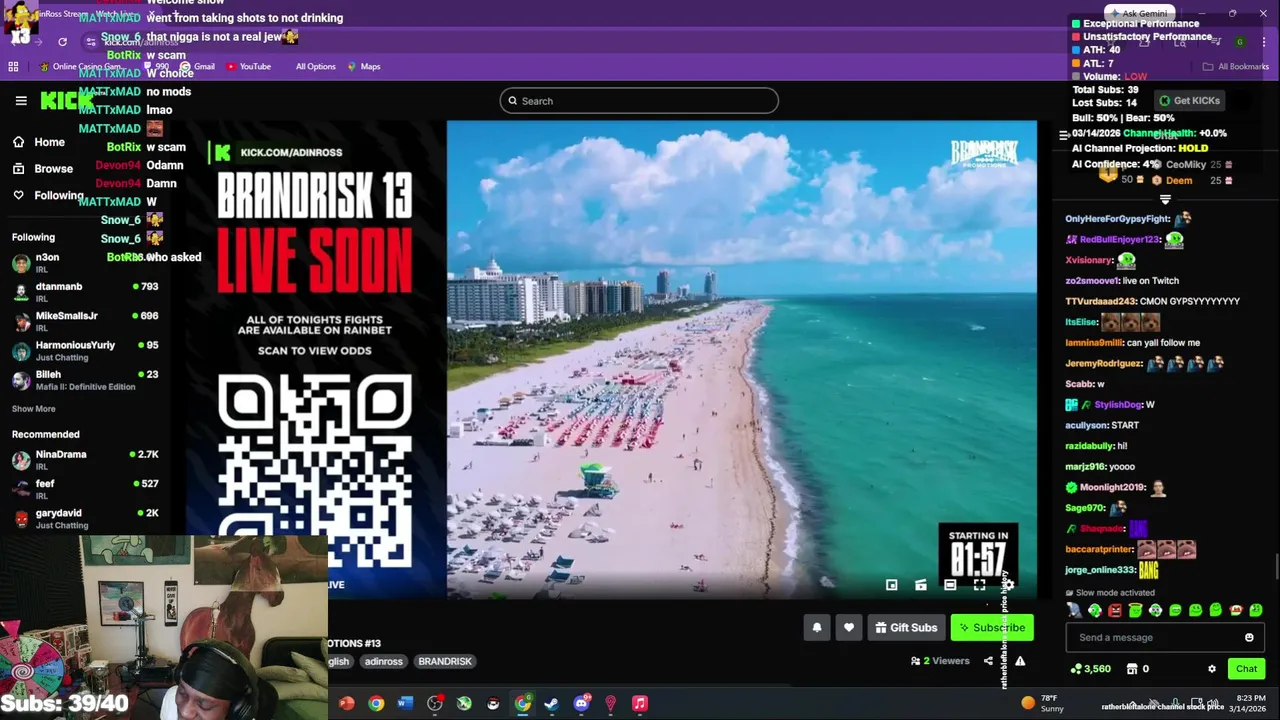This screenshot has height=720, width=1280.
Task: Open the Chrome Apps grid shortcut
Action: tap(13, 67)
